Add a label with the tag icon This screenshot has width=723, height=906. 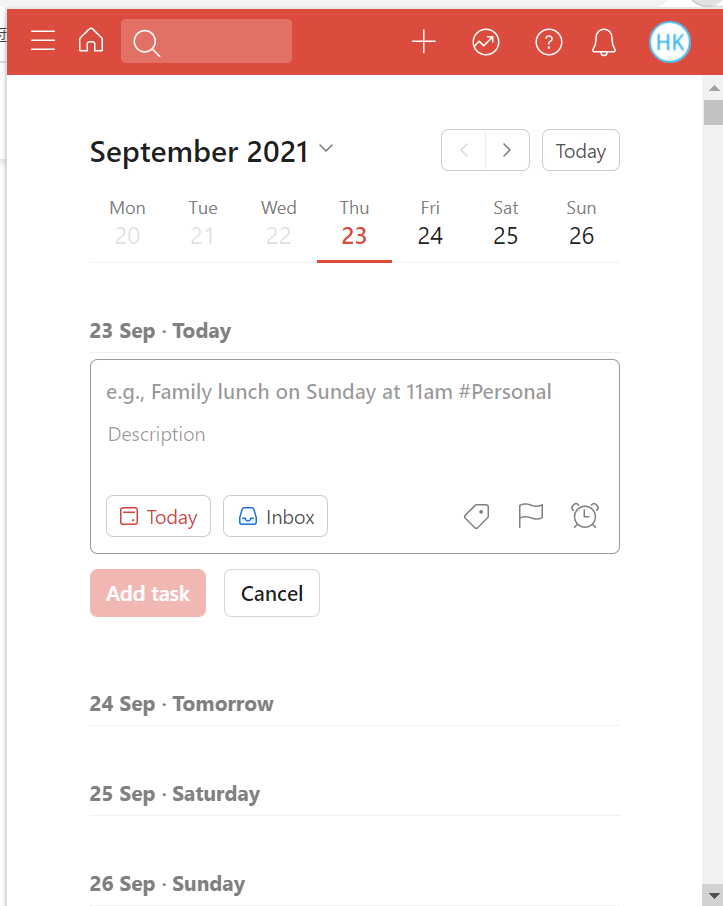click(476, 516)
